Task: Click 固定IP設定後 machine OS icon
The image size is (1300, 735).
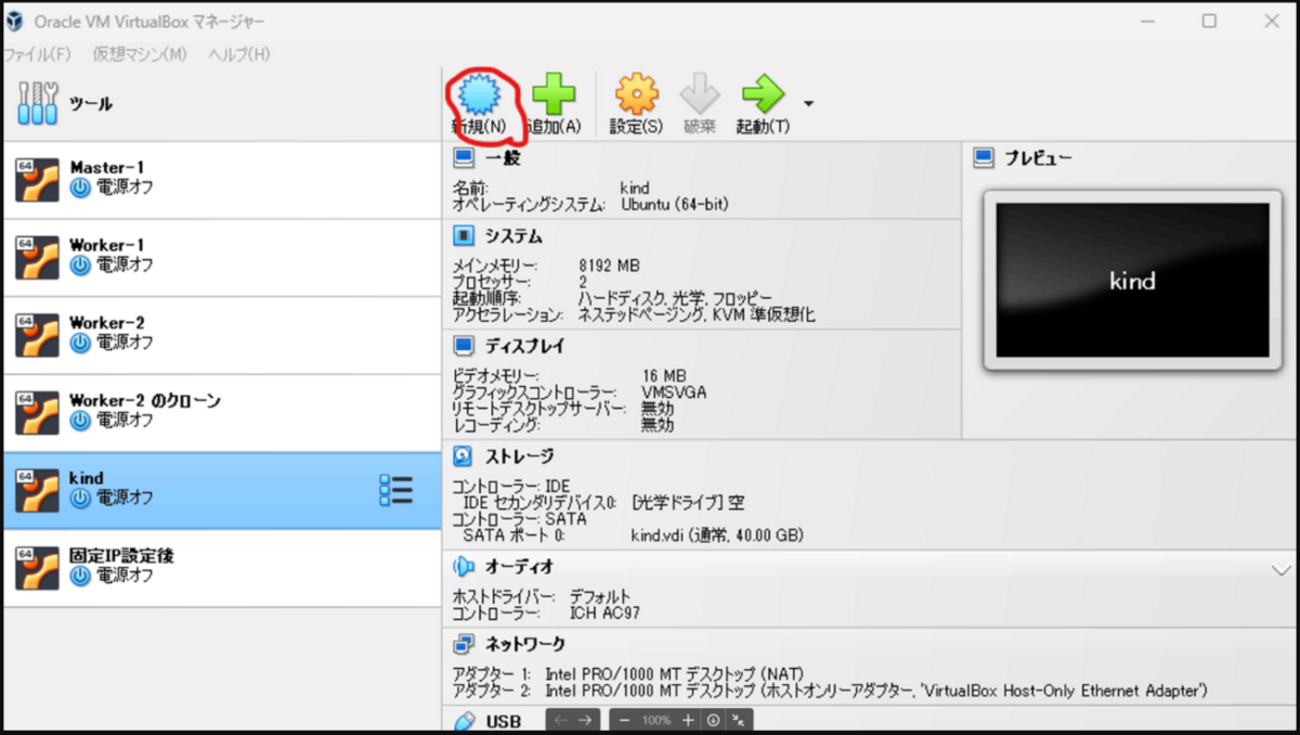Action: point(37,567)
